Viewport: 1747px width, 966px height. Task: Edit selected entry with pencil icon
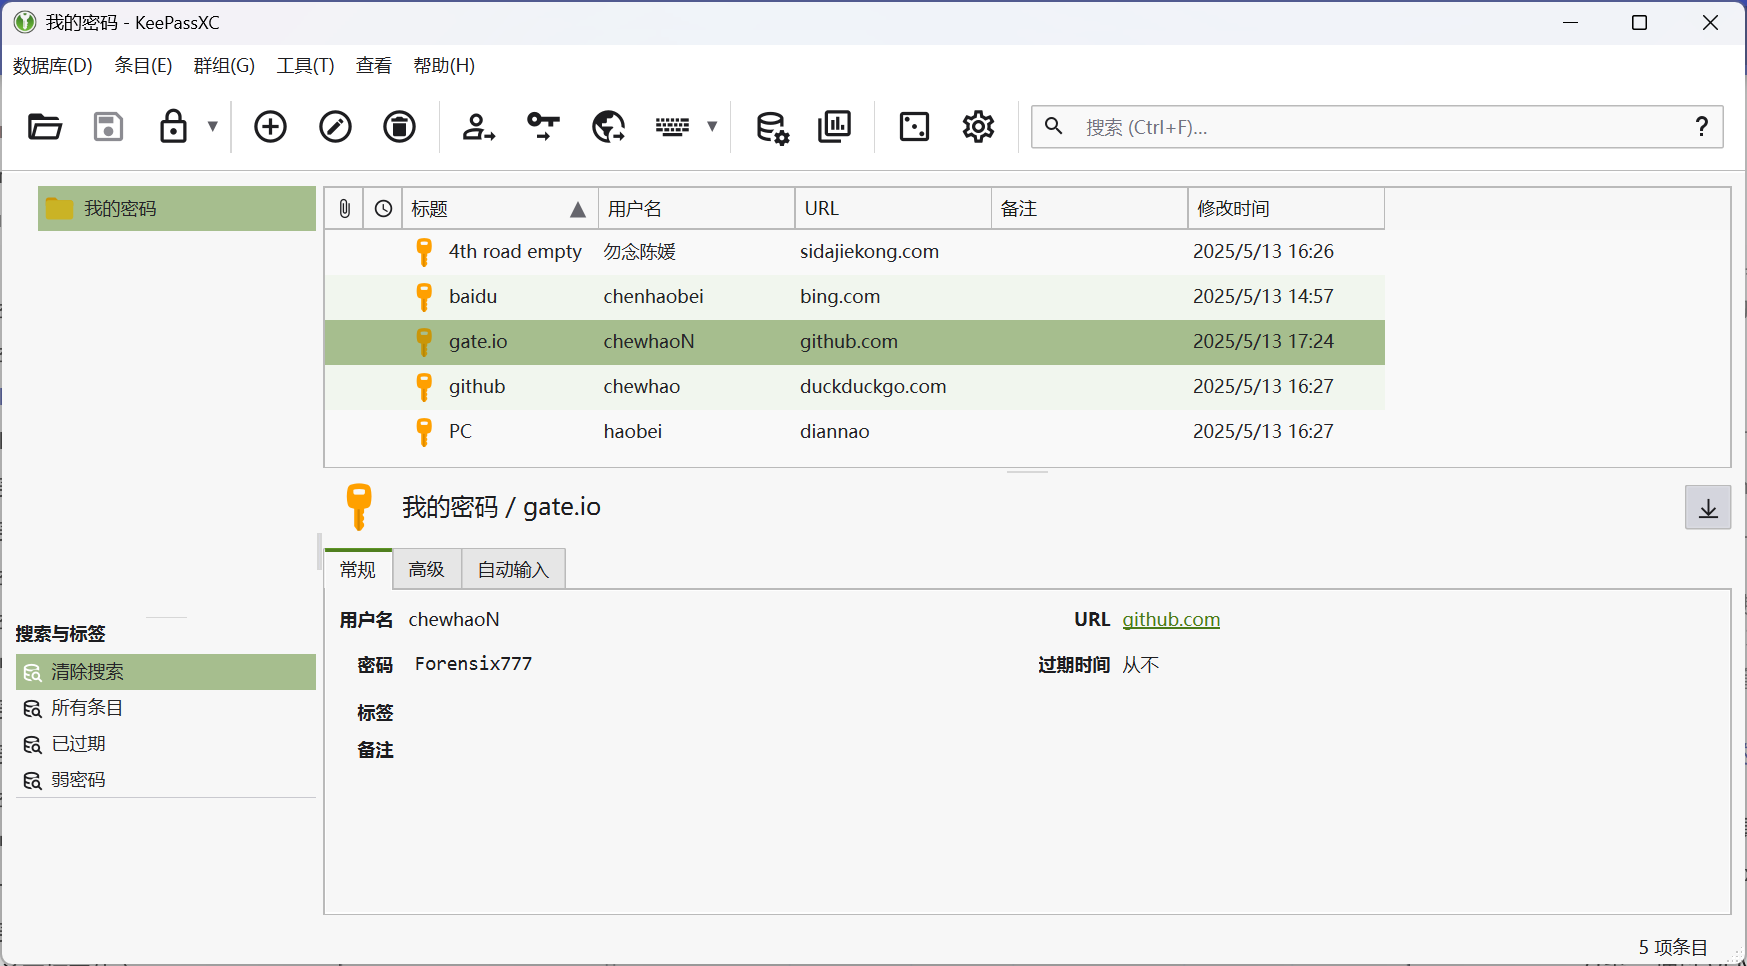click(x=335, y=127)
